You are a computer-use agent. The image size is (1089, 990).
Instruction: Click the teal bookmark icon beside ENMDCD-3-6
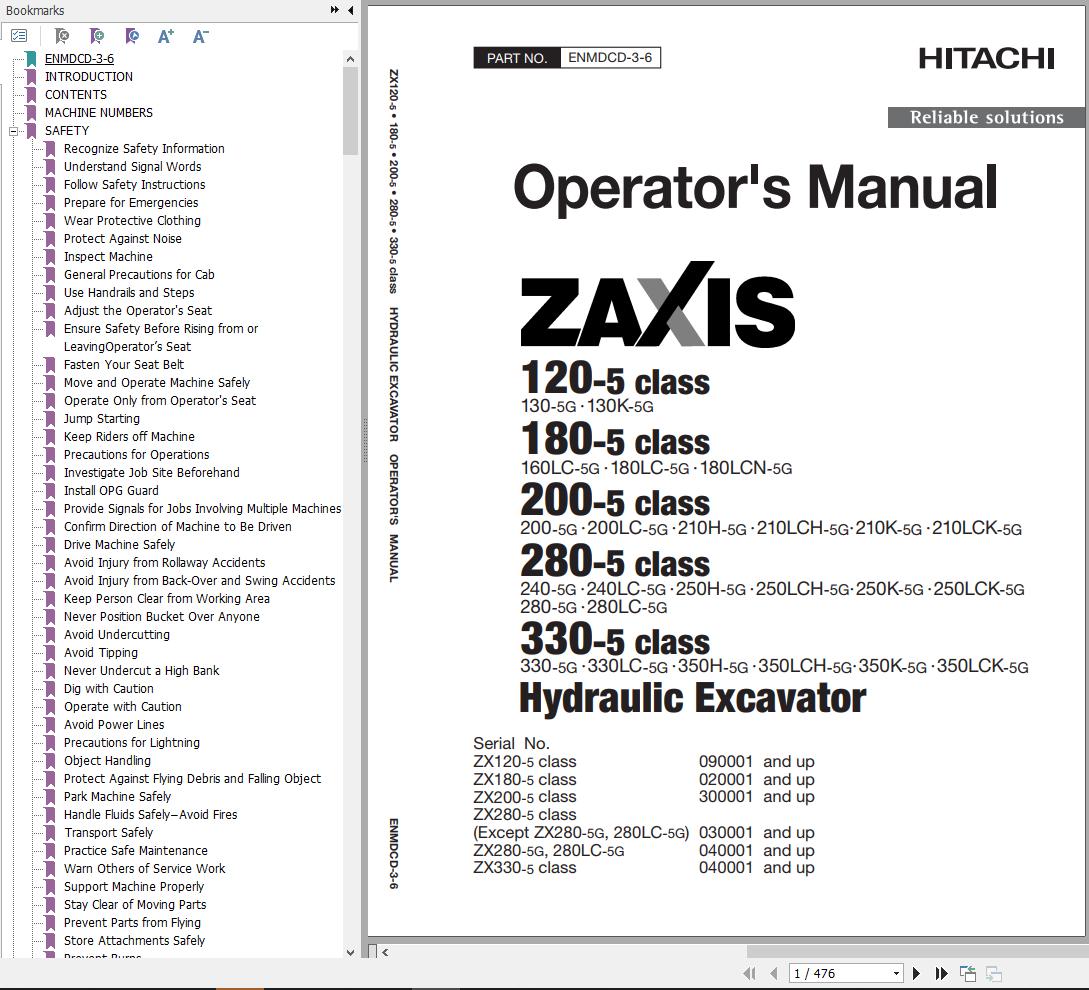(31, 58)
